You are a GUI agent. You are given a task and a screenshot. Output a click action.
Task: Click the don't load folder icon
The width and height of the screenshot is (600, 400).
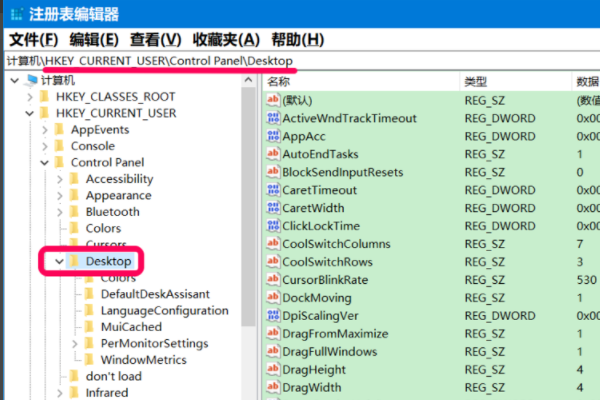[x=74, y=376]
